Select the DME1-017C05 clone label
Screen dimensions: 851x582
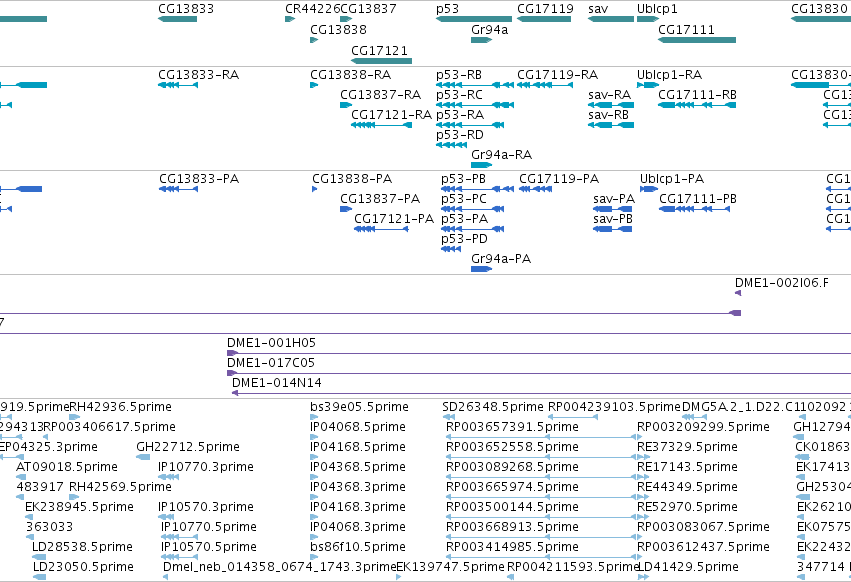tap(271, 363)
